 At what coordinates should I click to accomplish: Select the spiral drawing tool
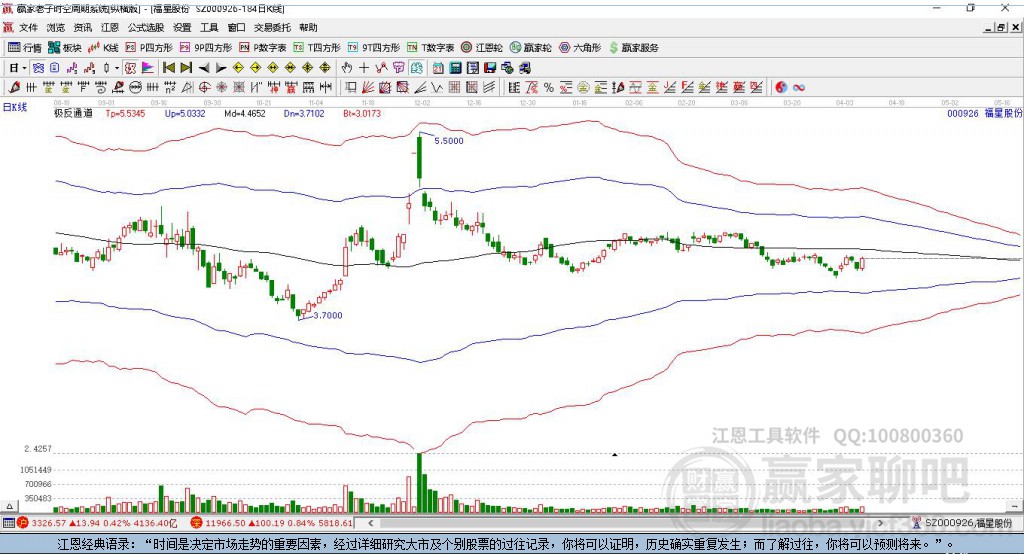tap(100, 87)
